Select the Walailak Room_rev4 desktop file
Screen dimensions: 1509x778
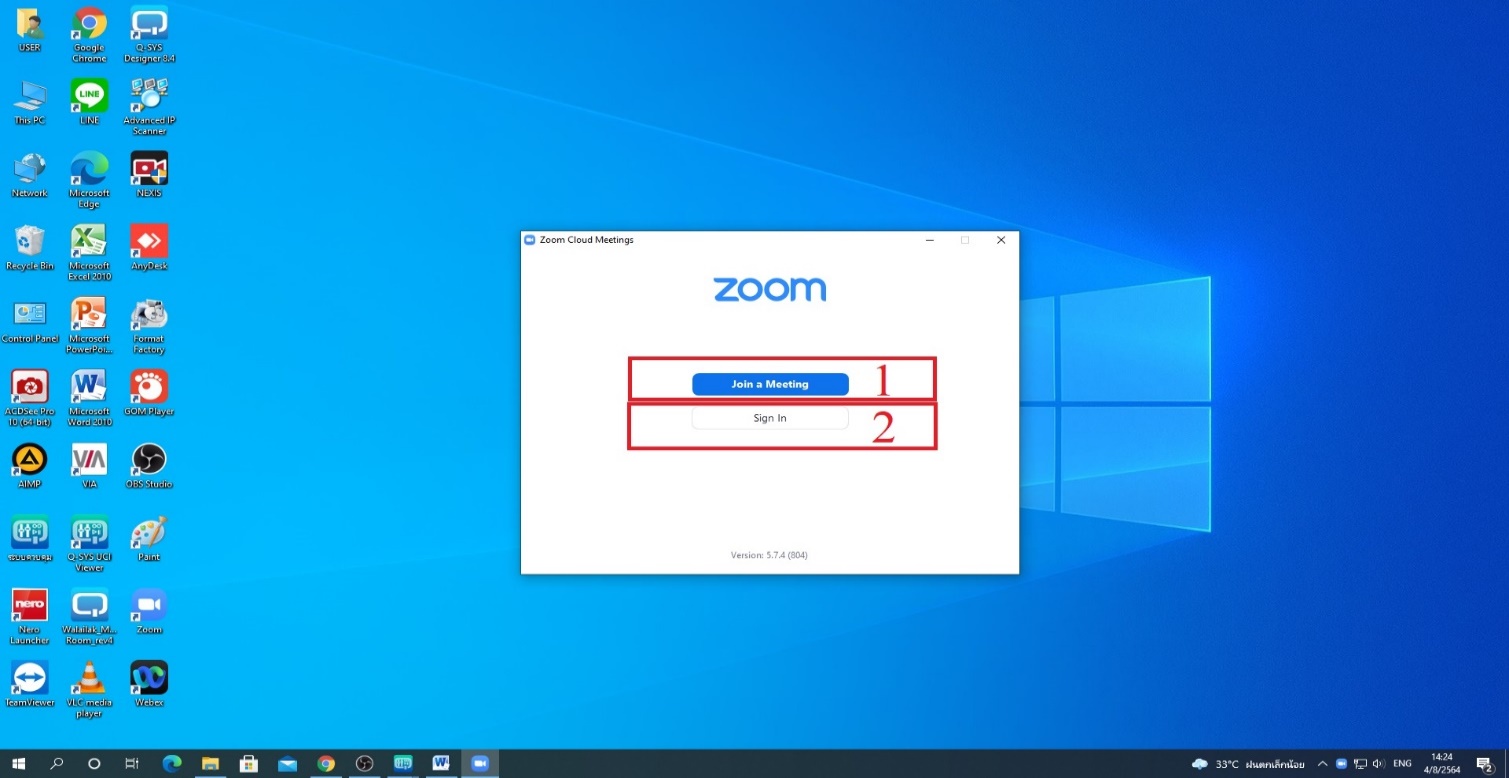[89, 617]
